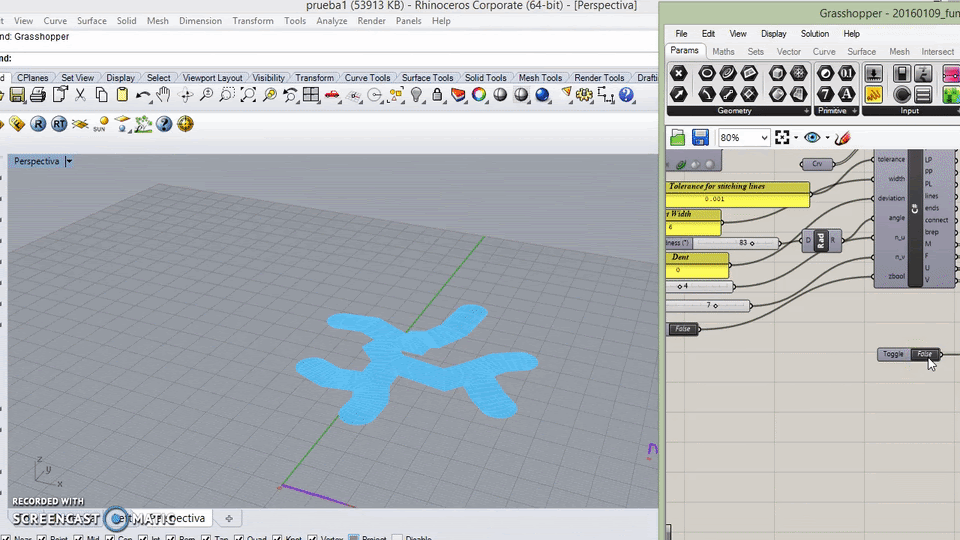The image size is (960, 540).
Task: Select the Circle parameter hexagon icon
Action: click(x=707, y=73)
